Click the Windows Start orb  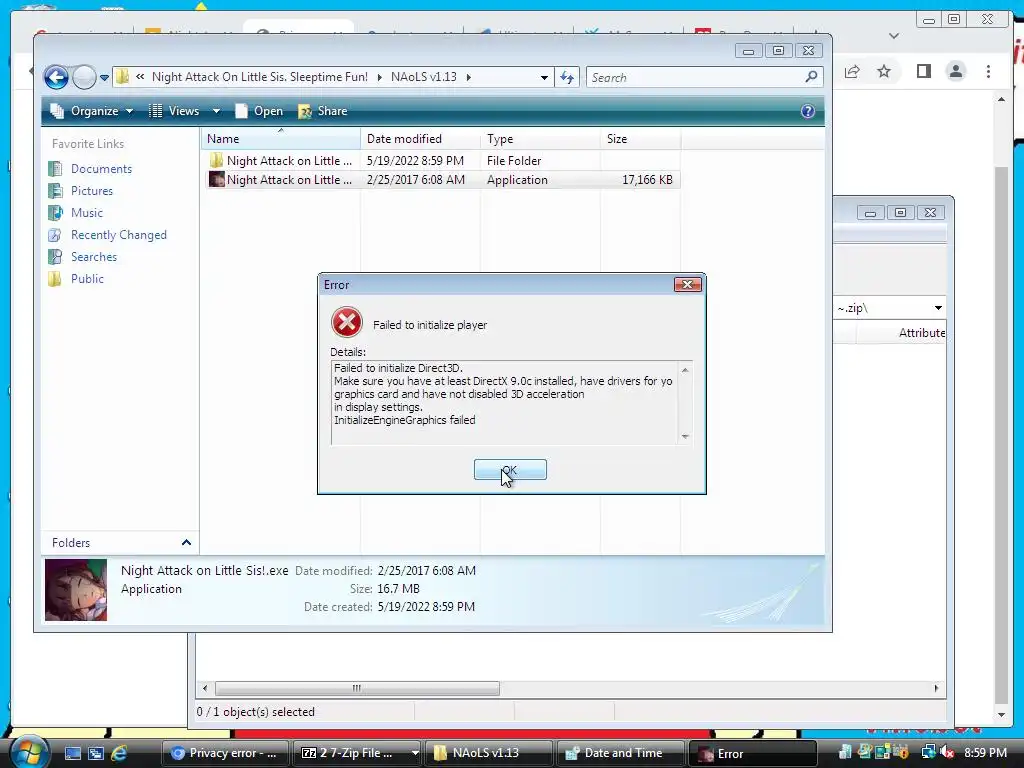pos(29,752)
